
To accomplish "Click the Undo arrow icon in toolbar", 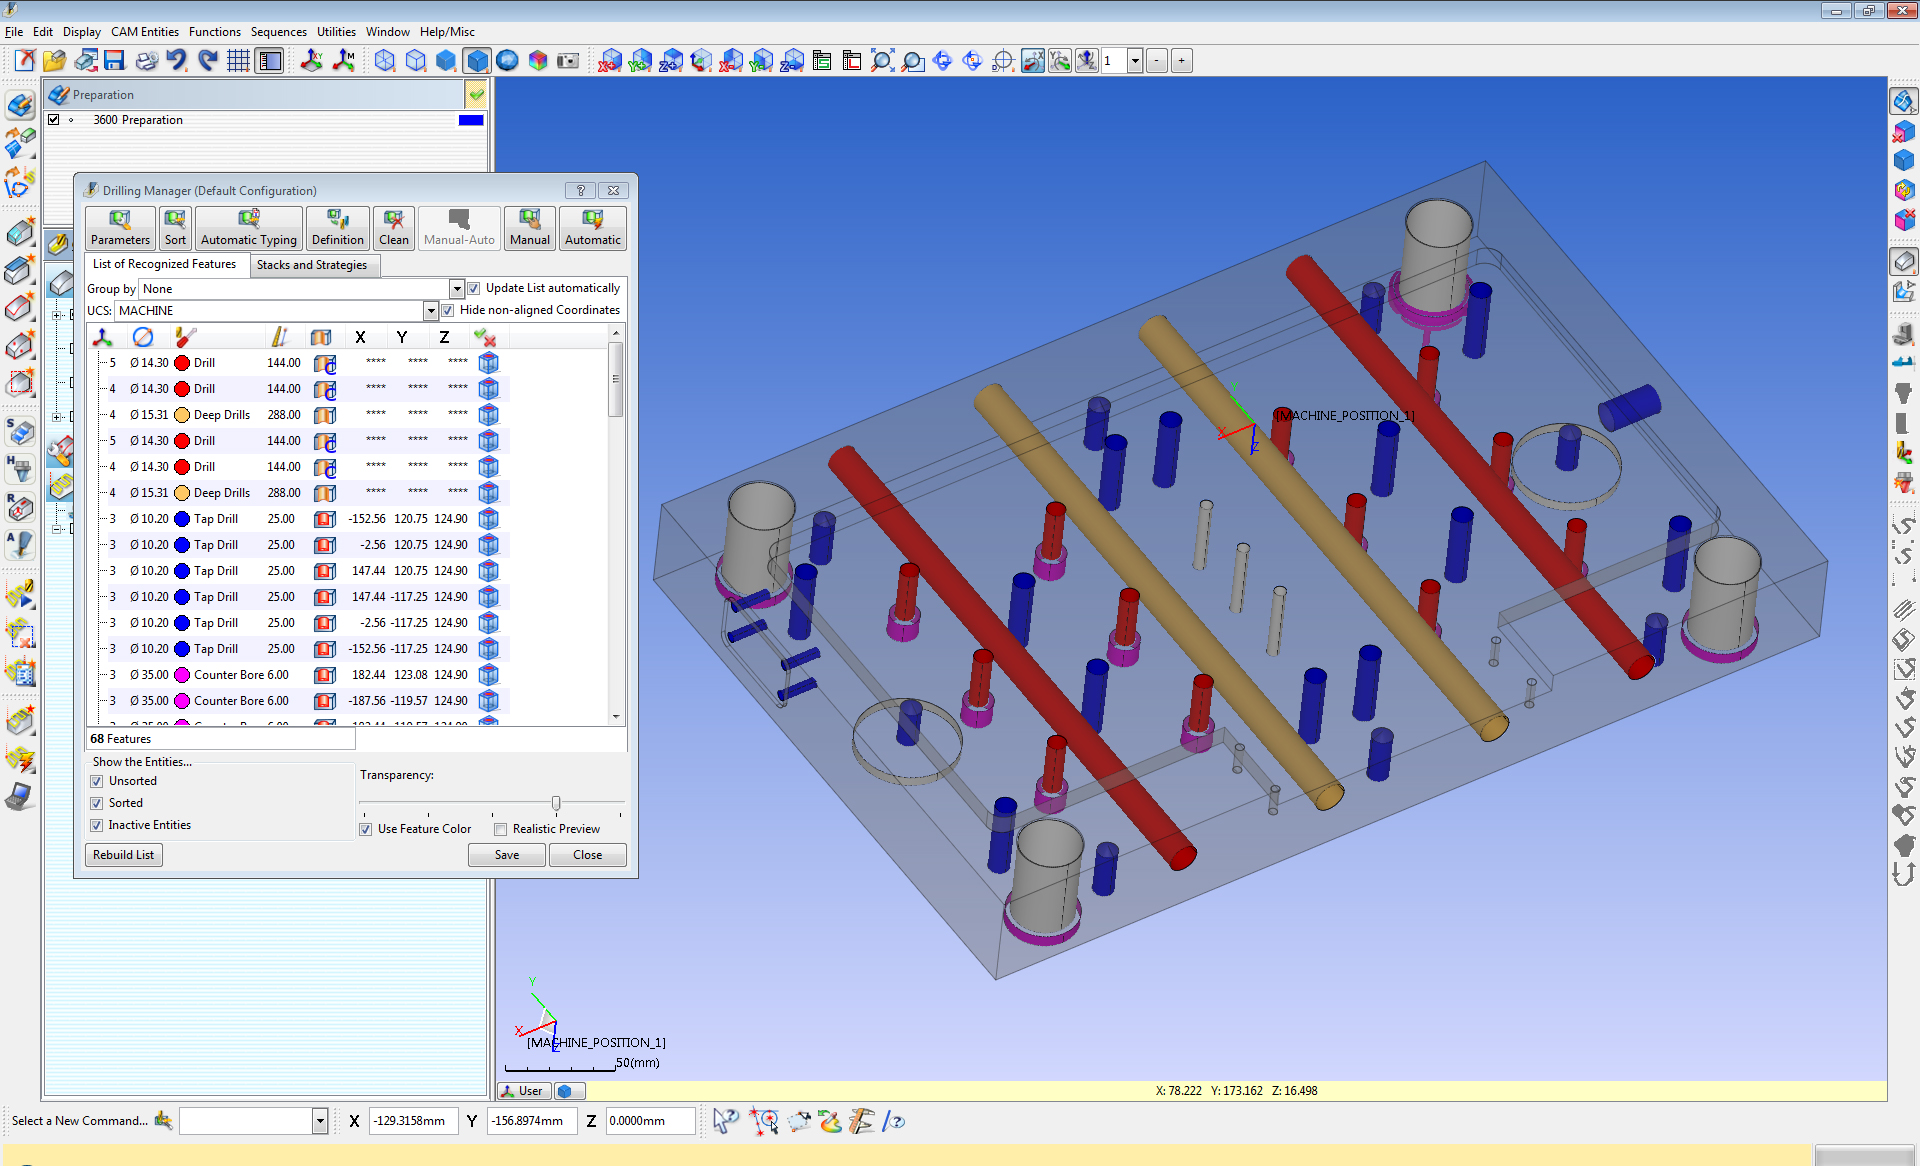I will pos(177,61).
